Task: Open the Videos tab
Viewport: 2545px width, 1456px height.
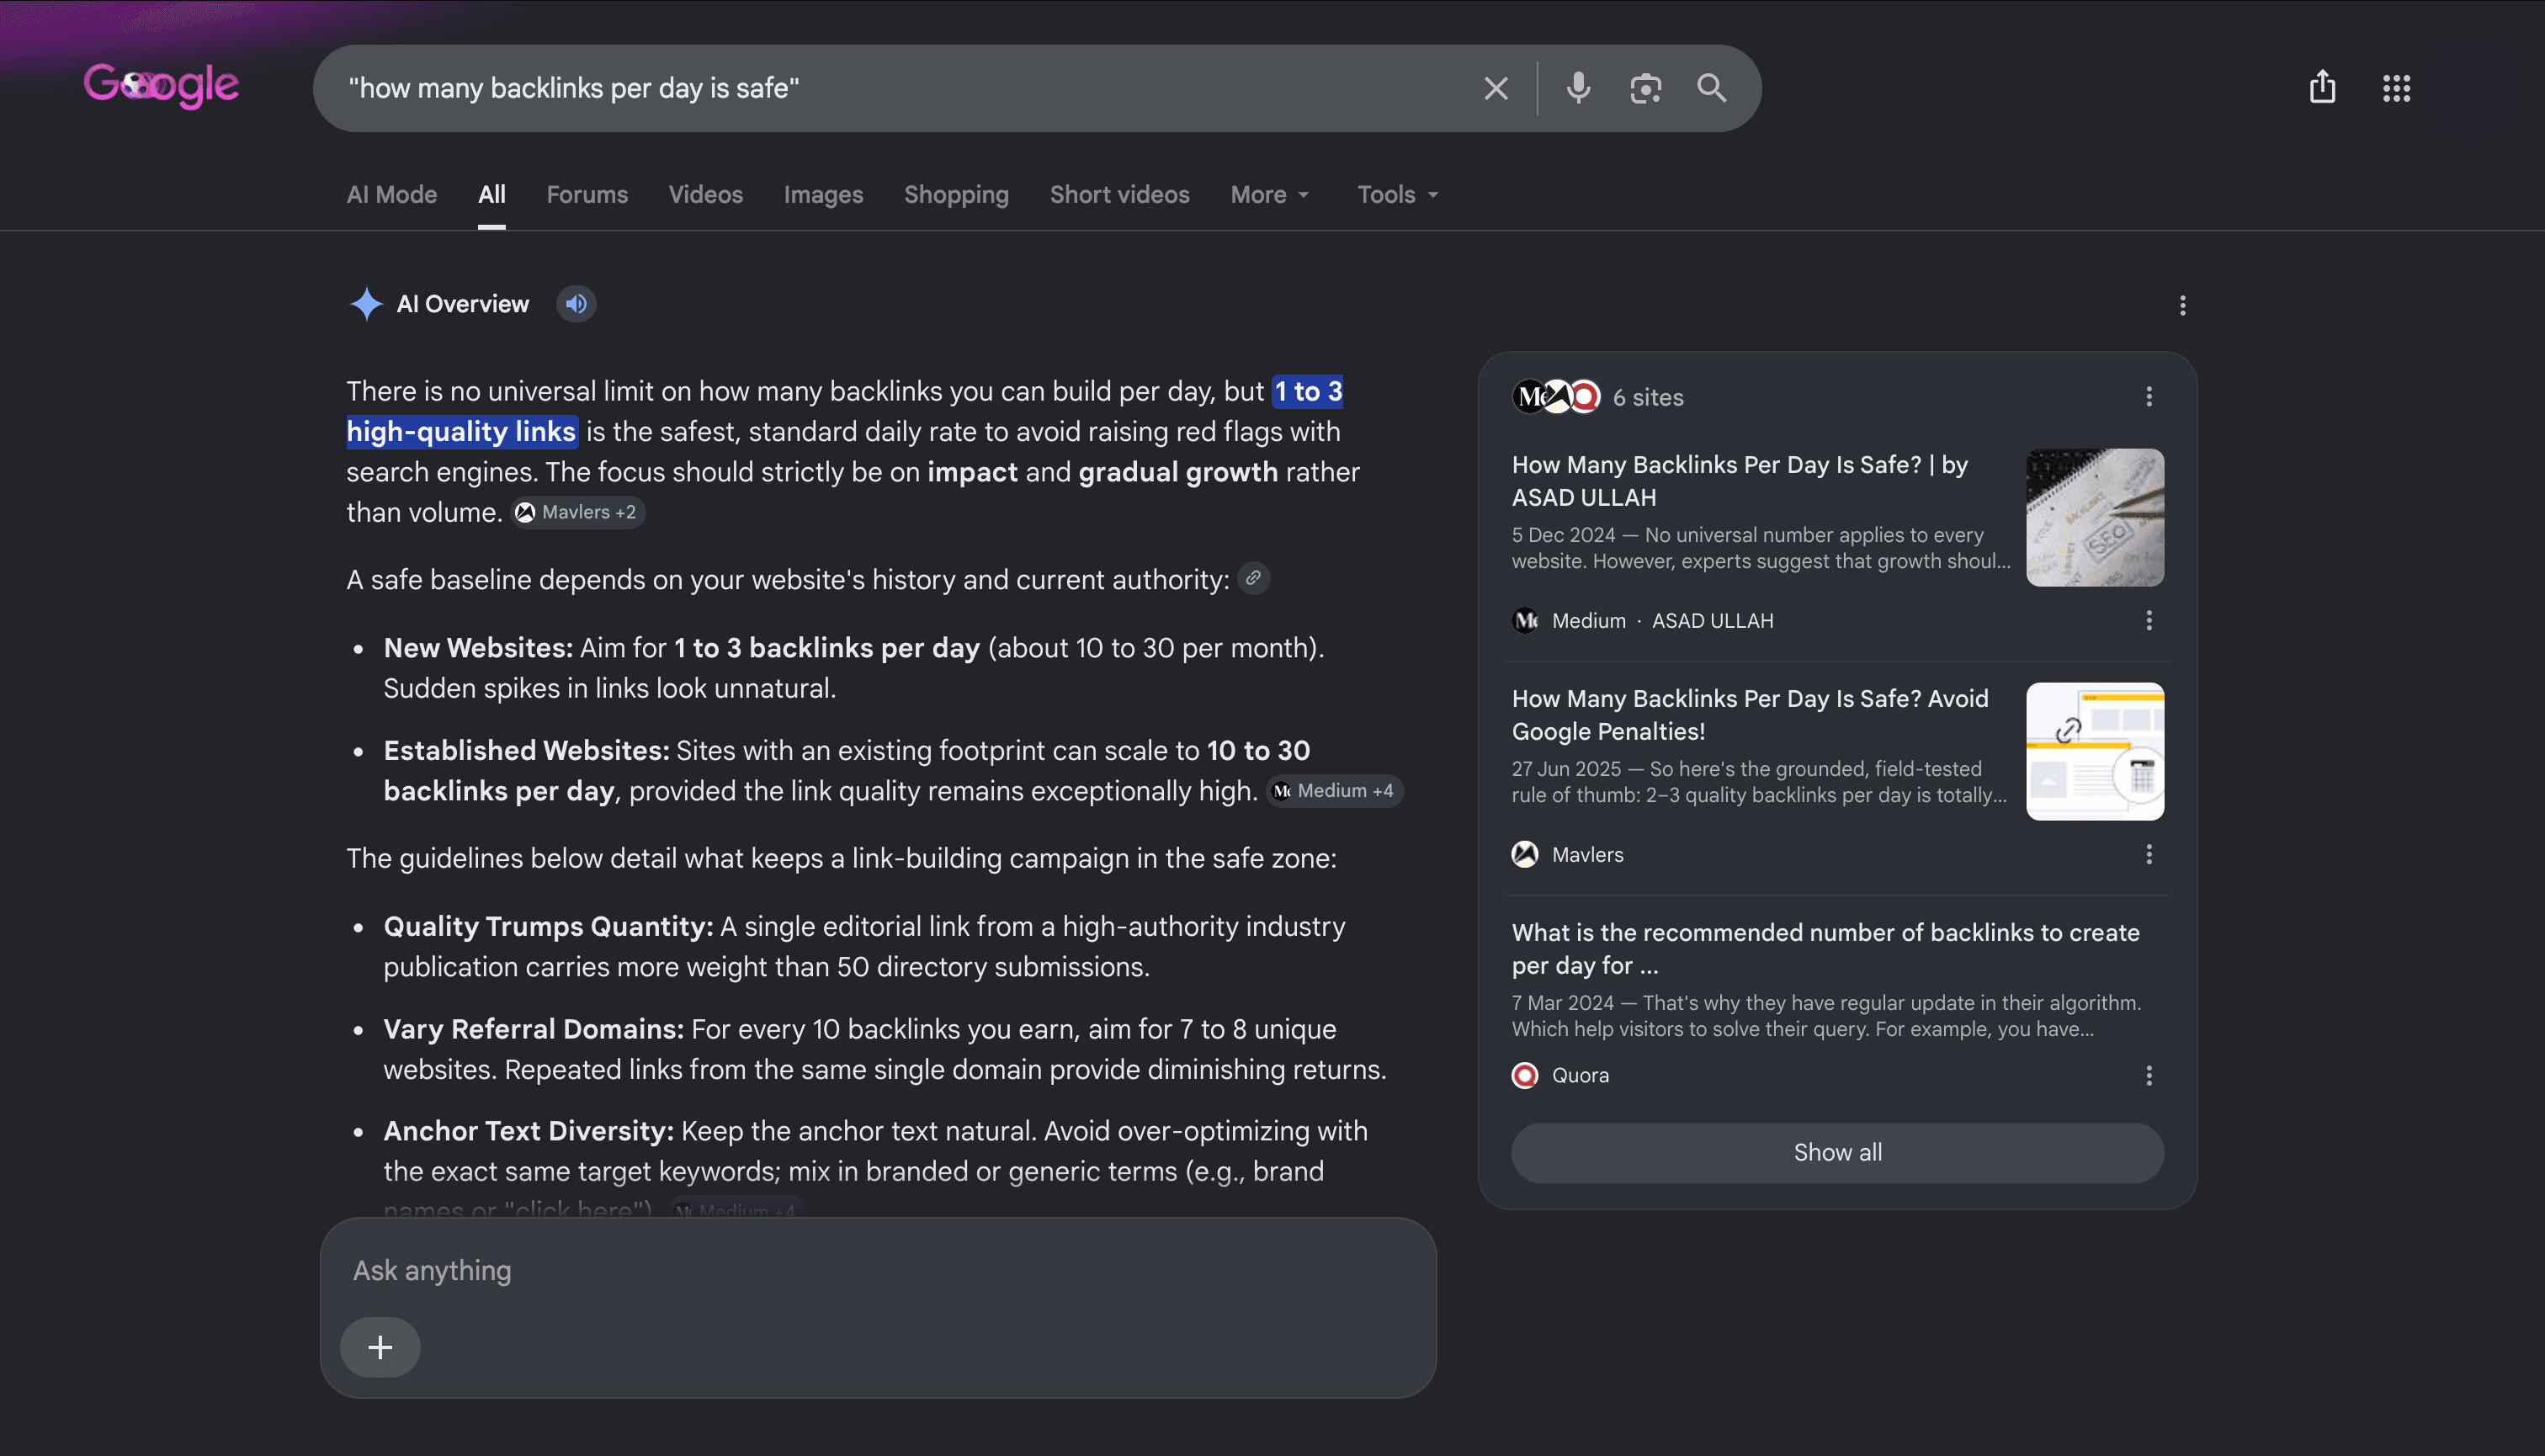Action: [706, 195]
